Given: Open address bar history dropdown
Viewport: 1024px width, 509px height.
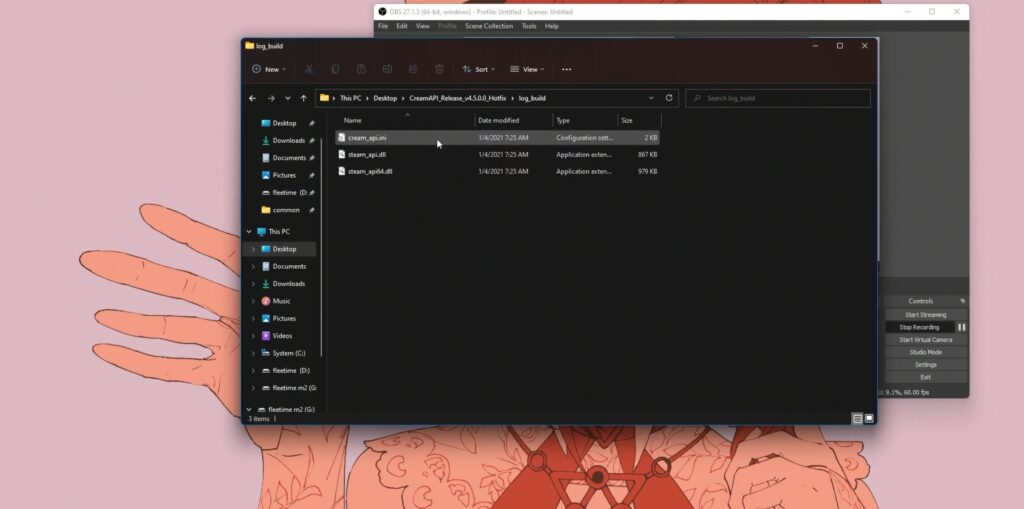Looking at the screenshot, I should pos(651,98).
